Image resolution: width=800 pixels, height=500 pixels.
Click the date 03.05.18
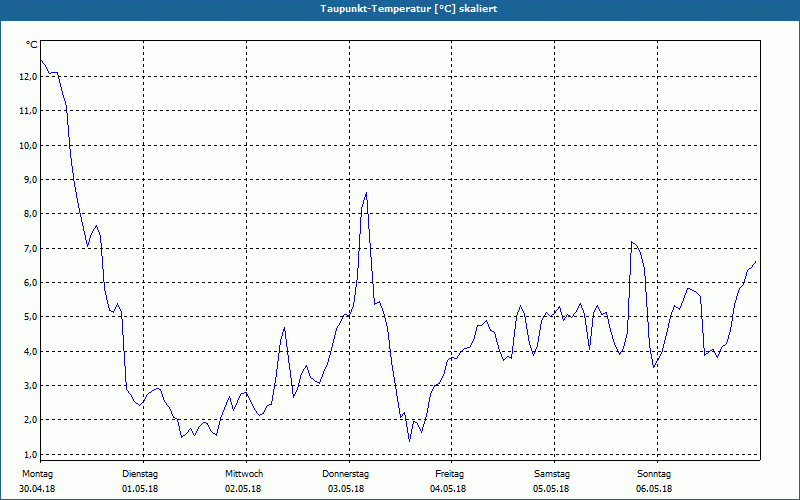tap(346, 489)
